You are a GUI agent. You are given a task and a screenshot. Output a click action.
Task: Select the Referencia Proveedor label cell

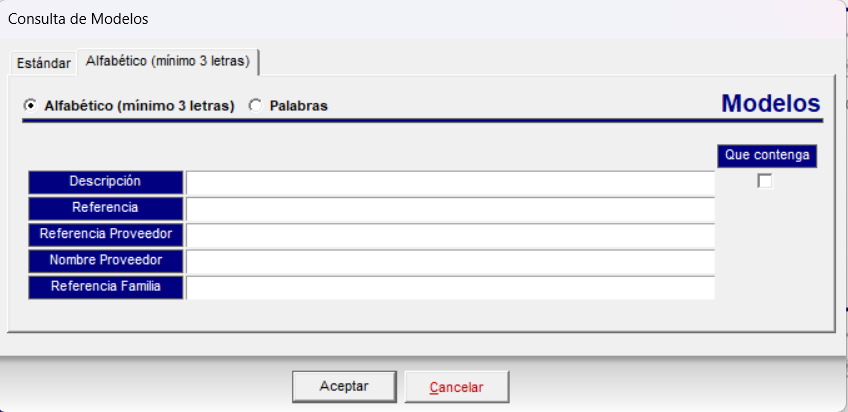pos(105,235)
